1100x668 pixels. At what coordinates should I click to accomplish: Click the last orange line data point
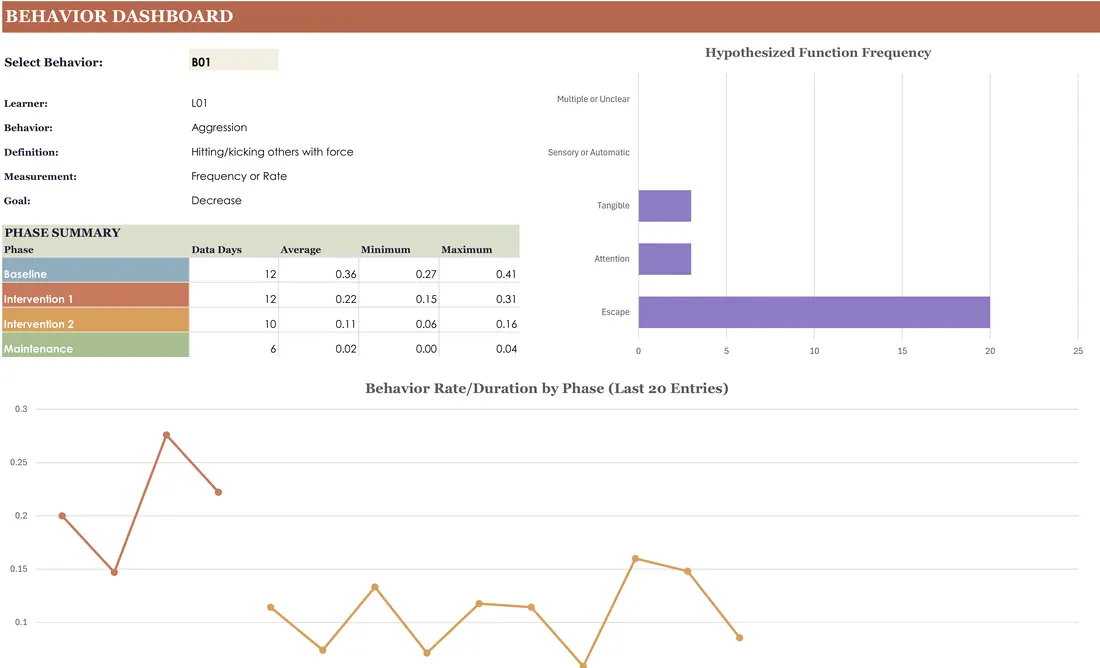click(x=739, y=638)
